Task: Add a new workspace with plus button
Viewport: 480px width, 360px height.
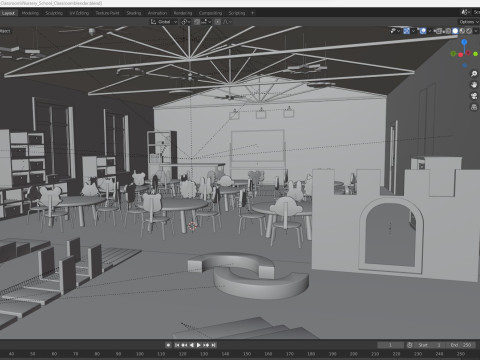Action: (252, 13)
